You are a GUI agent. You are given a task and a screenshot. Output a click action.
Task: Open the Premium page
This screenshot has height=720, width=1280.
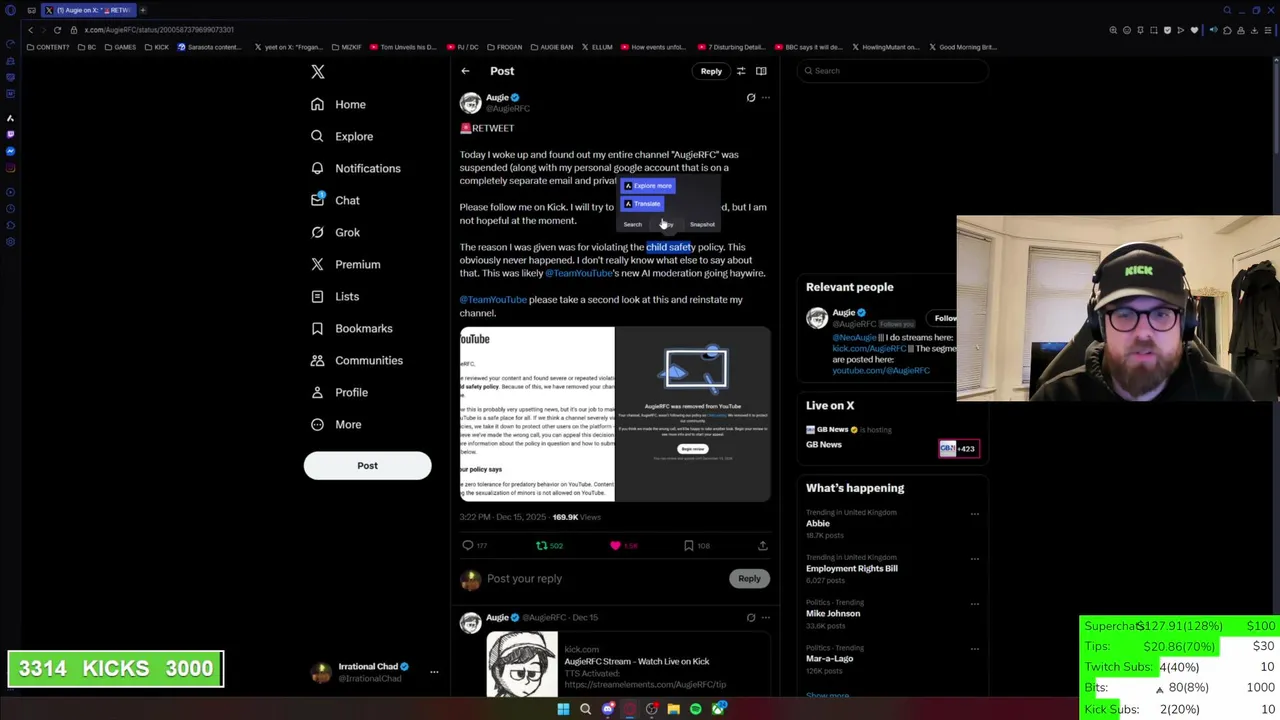(x=345, y=264)
